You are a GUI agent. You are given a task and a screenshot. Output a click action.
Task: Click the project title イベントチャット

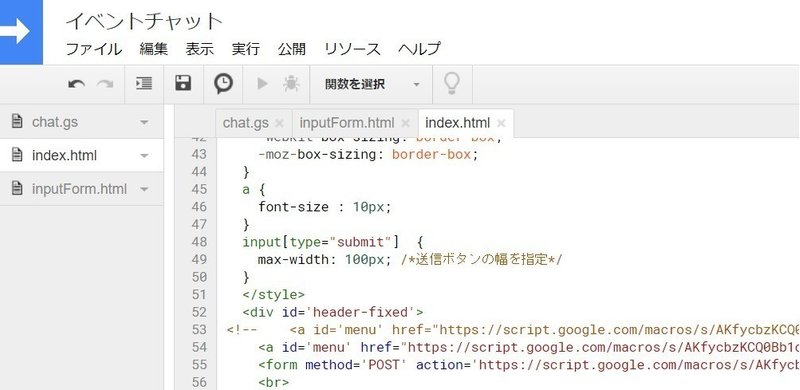[144, 21]
